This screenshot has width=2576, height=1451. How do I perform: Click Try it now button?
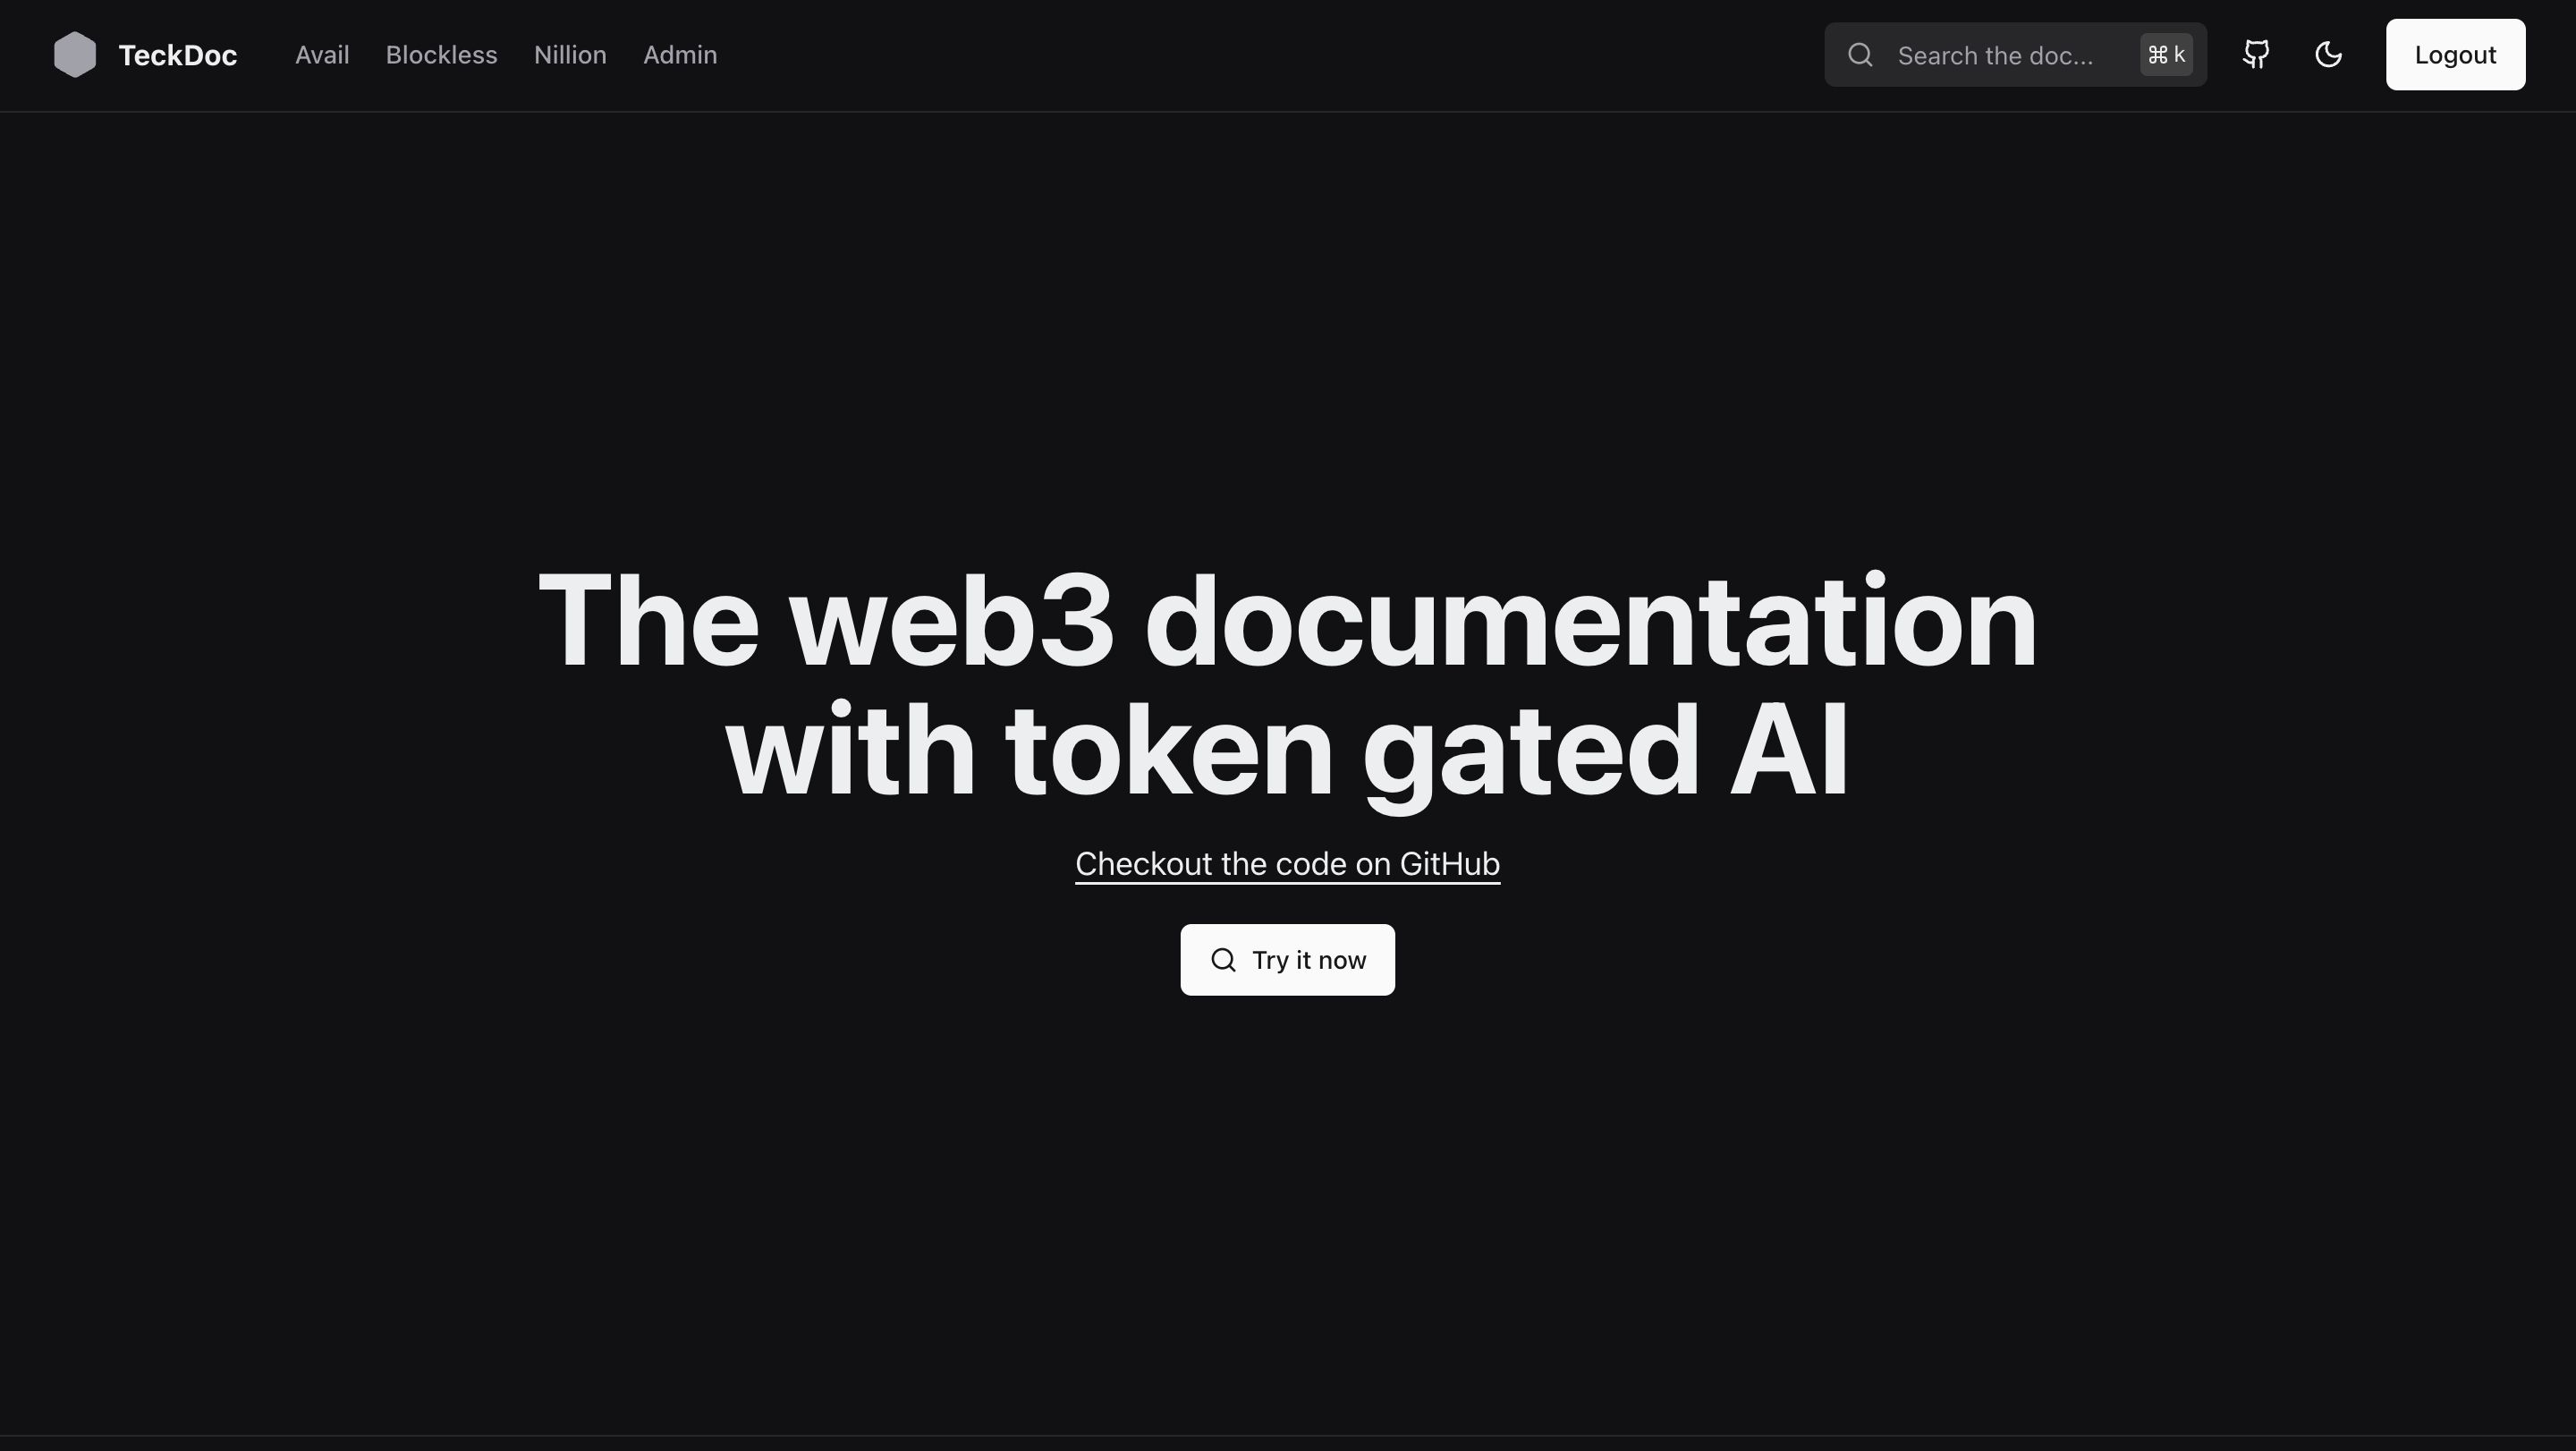tap(1288, 959)
